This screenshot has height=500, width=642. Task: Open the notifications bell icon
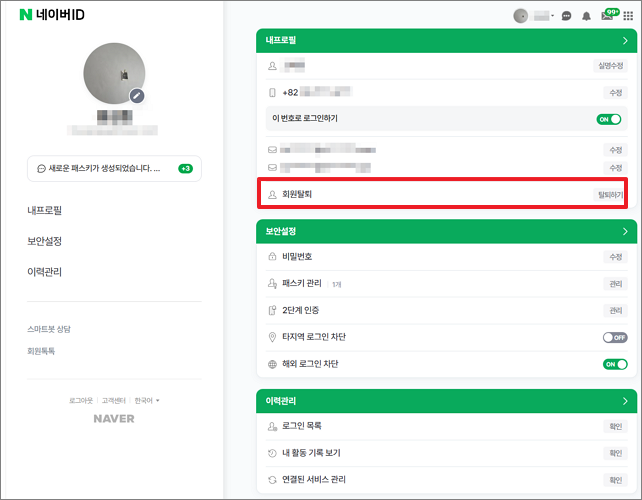click(x=587, y=16)
